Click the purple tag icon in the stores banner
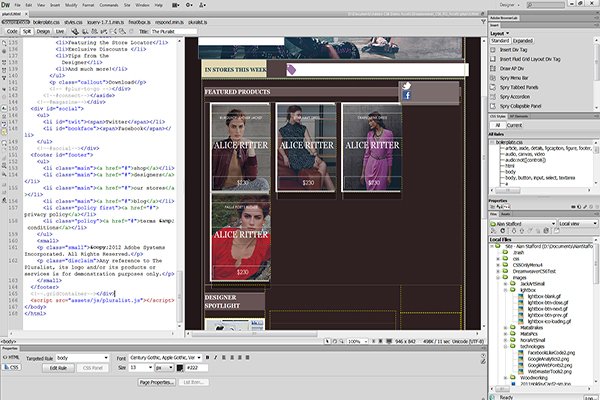600x400 pixels. (x=291, y=69)
